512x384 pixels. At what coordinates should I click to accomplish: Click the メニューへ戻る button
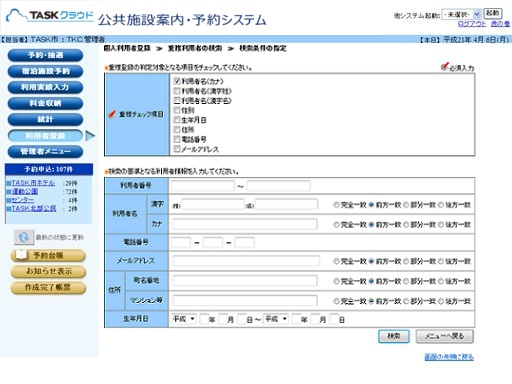click(x=444, y=336)
